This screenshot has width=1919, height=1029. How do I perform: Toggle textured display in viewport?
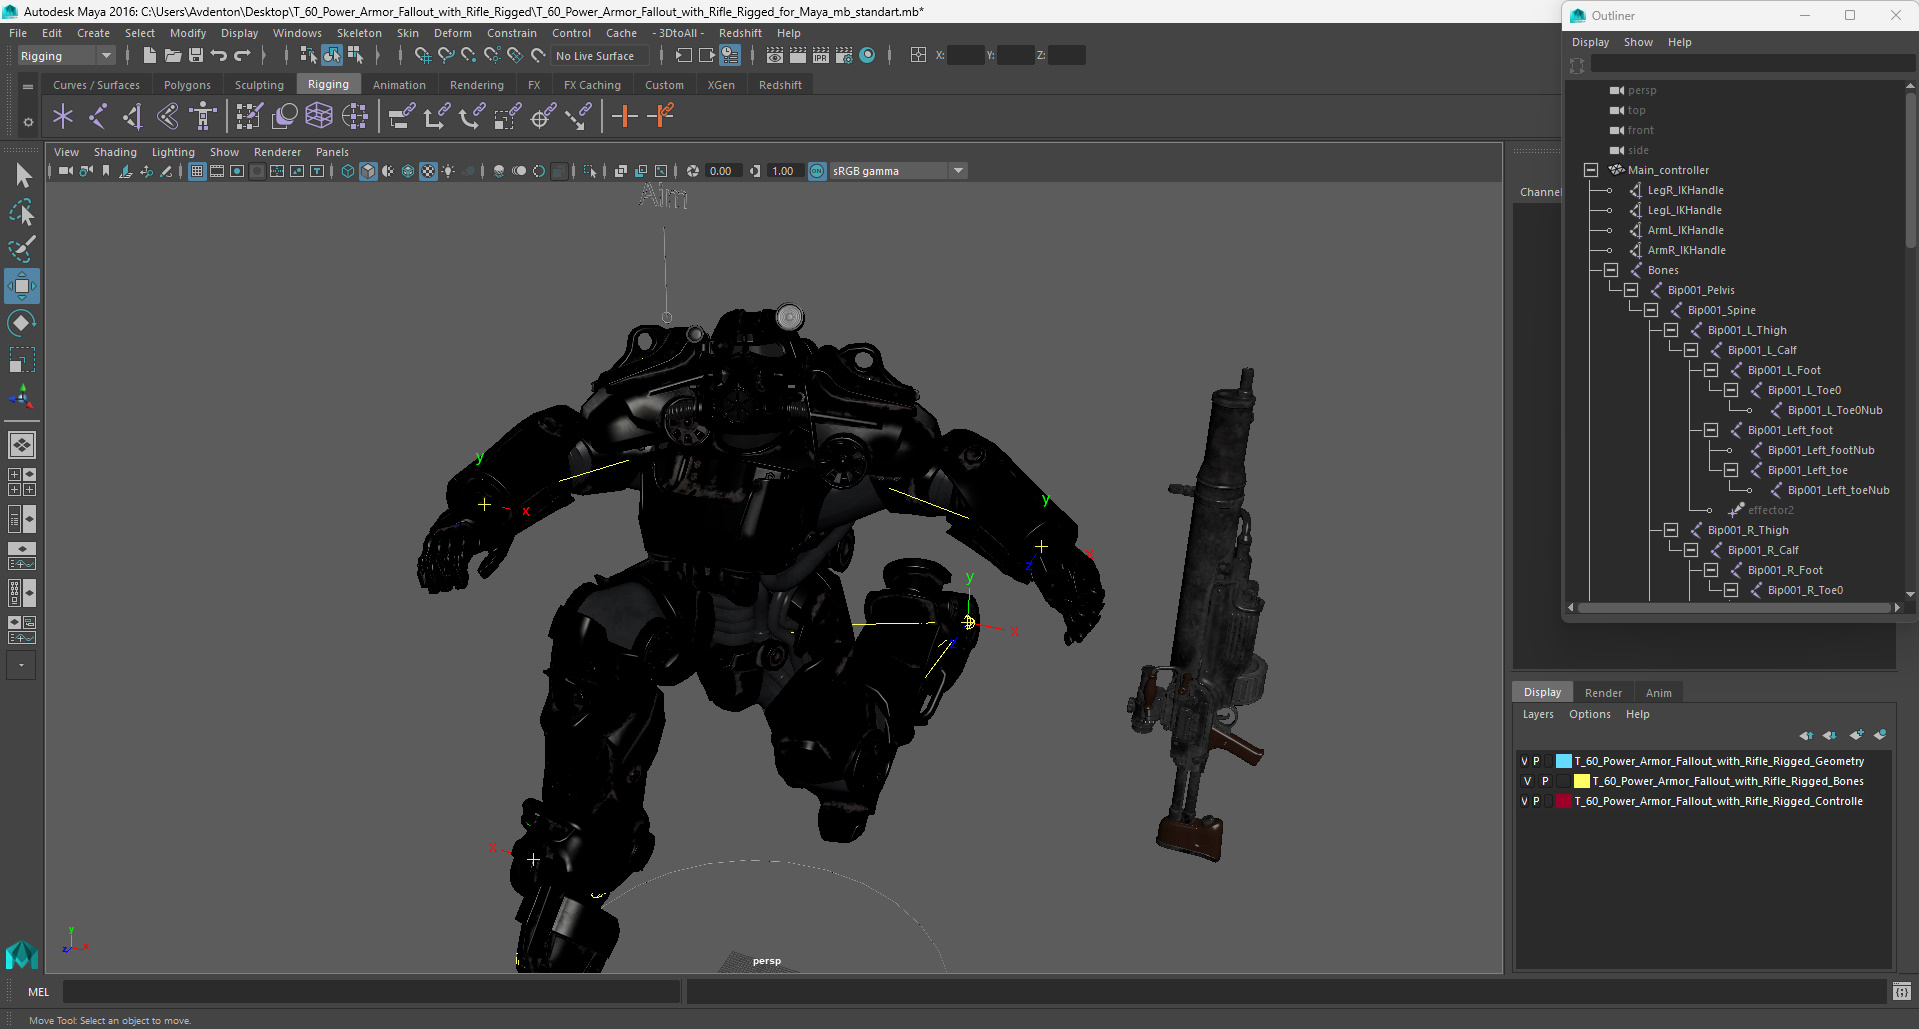[x=428, y=171]
